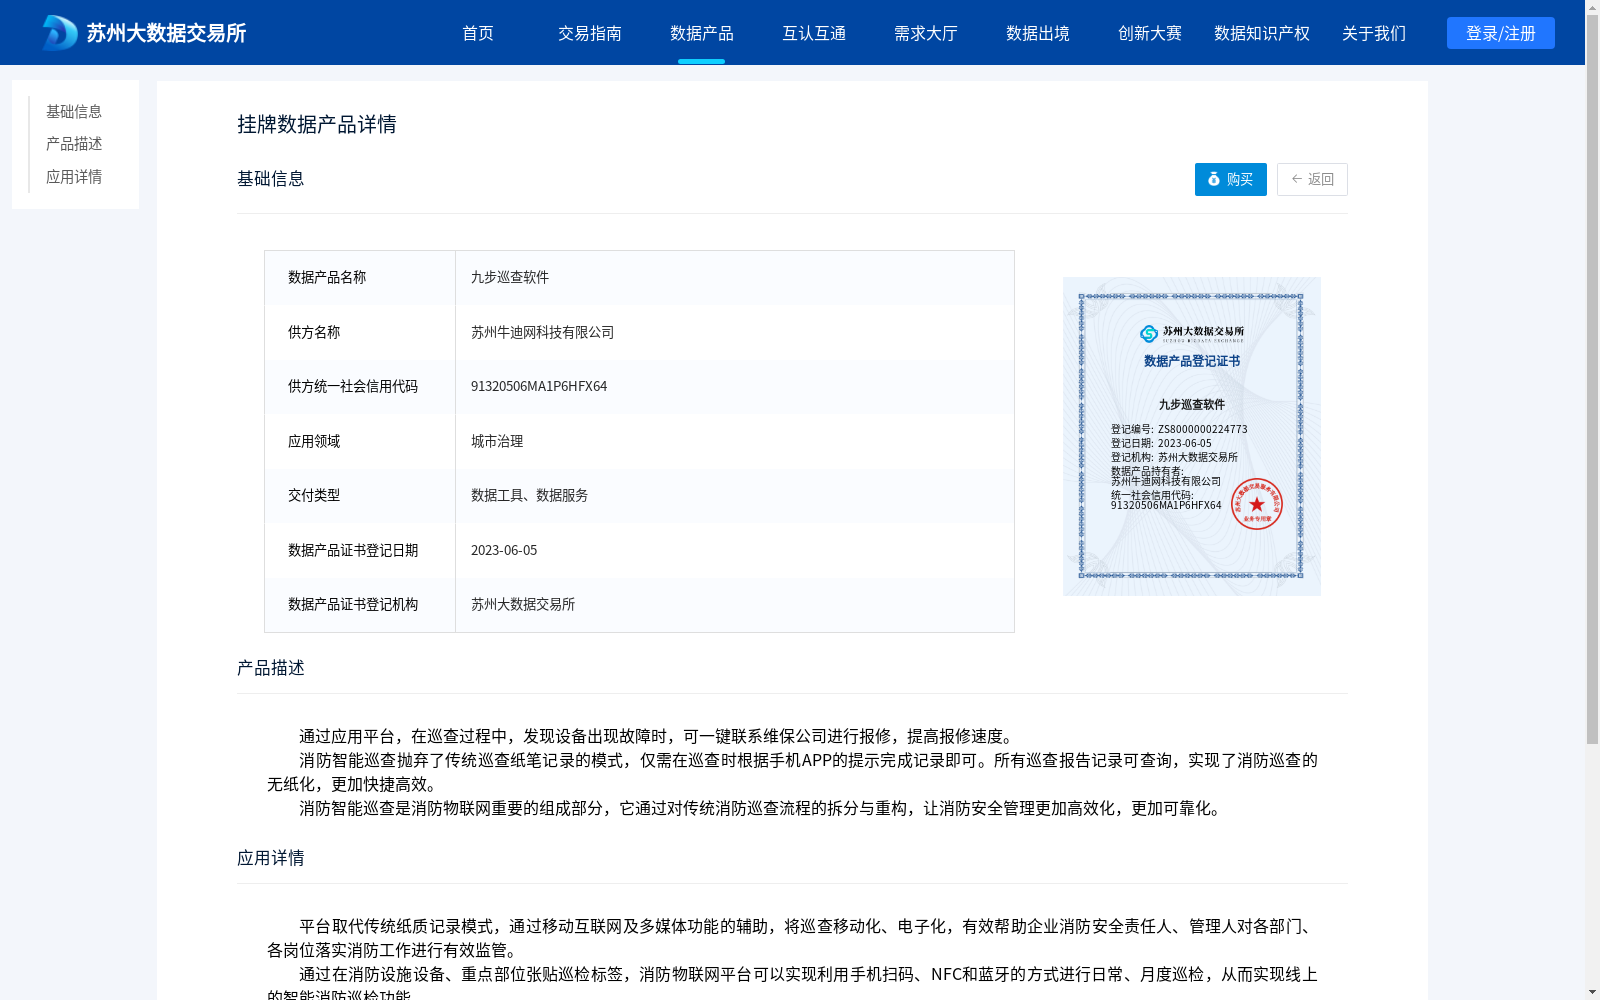Select registration date 2023-06-05 in table
The width and height of the screenshot is (1600, 1000).
click(x=504, y=550)
